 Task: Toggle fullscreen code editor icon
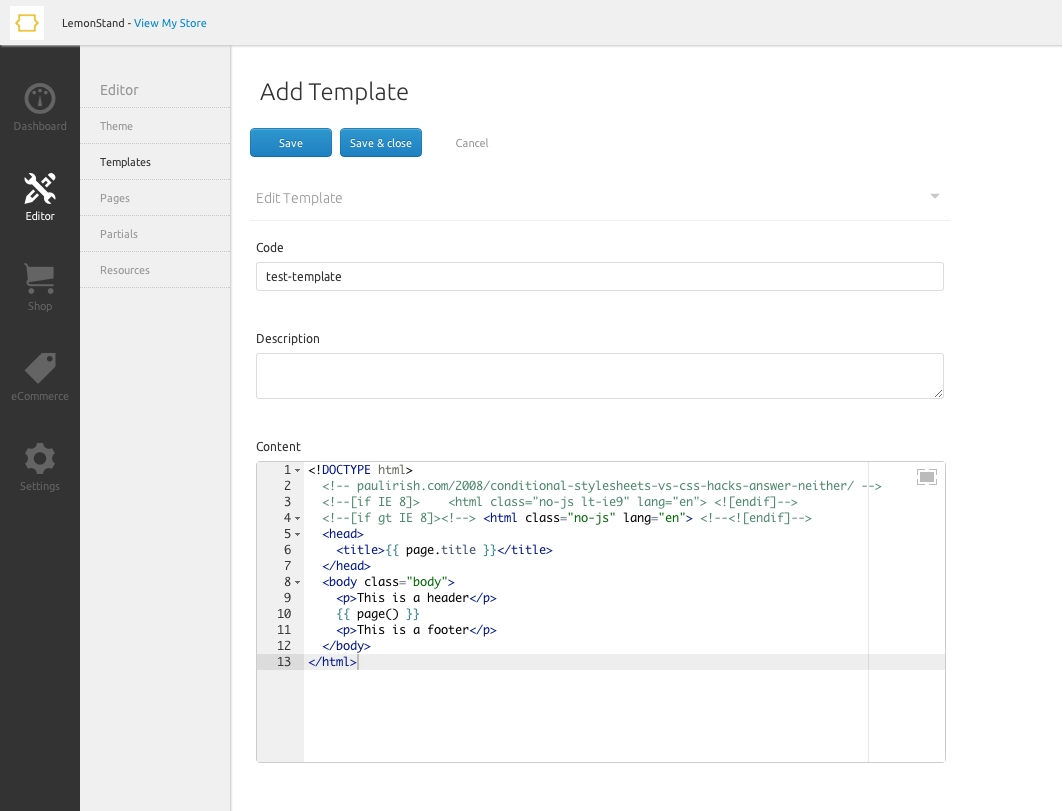927,477
